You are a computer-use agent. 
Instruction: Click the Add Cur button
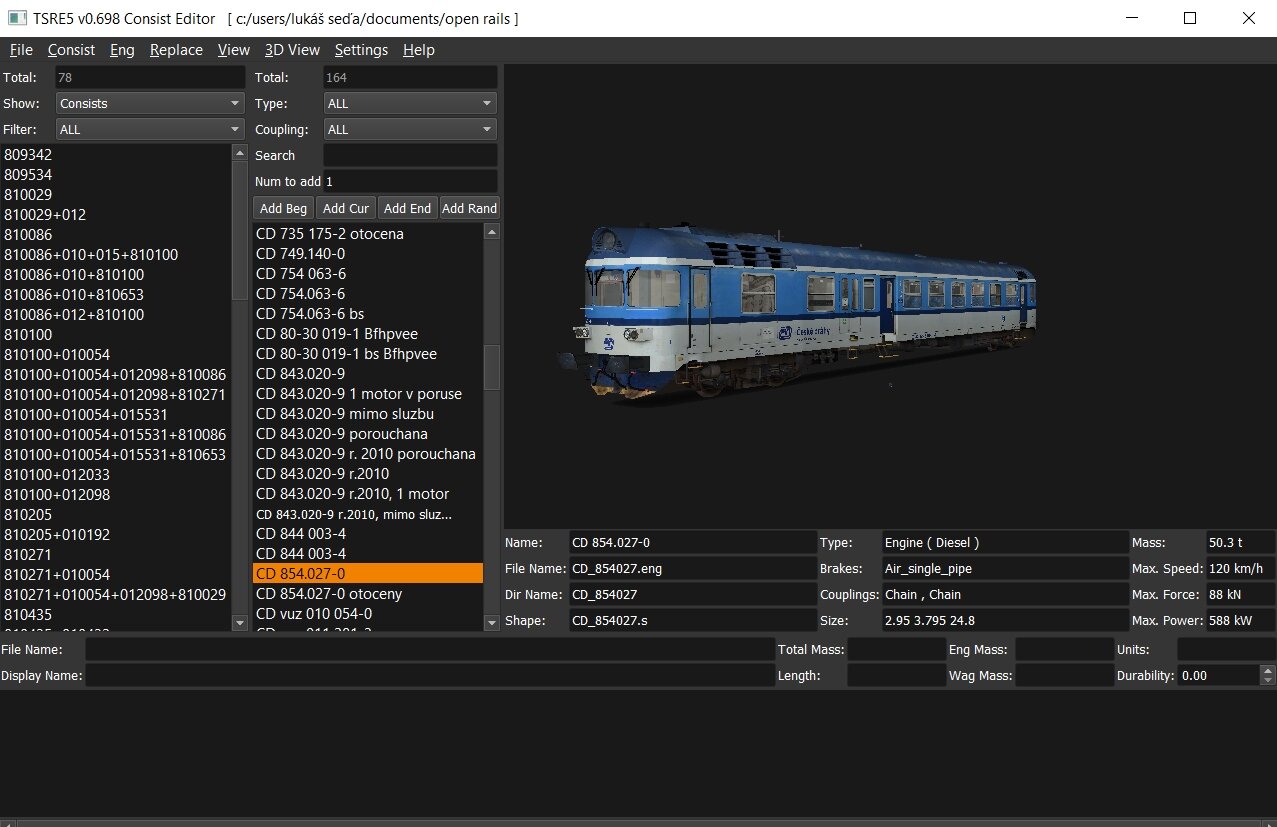pos(346,208)
